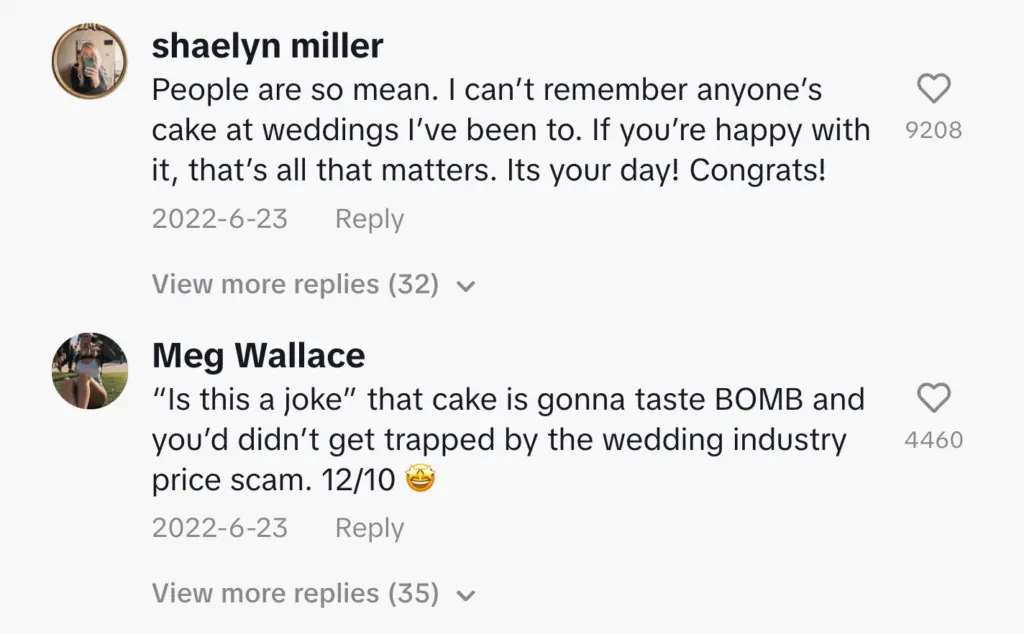The image size is (1024, 634).
Task: Tap the heart on Meg Wallace's comment
Action: [x=933, y=400]
